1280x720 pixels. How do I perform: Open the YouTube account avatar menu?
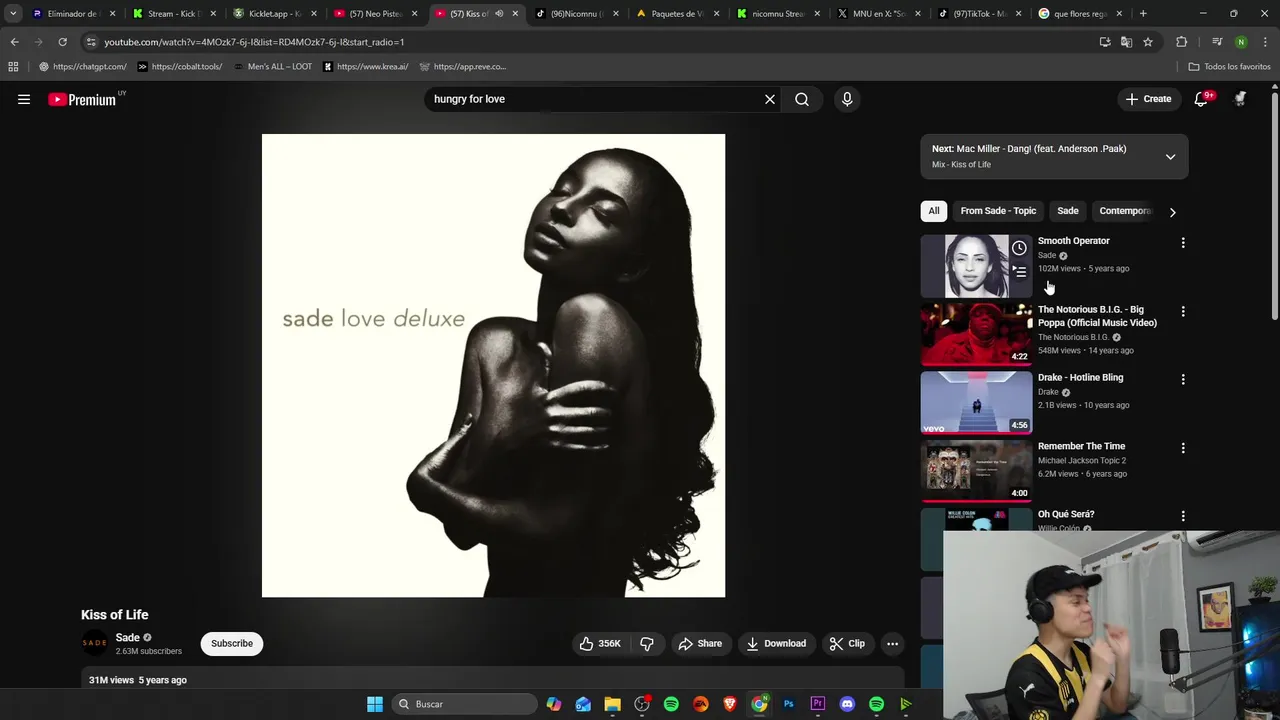[1240, 99]
